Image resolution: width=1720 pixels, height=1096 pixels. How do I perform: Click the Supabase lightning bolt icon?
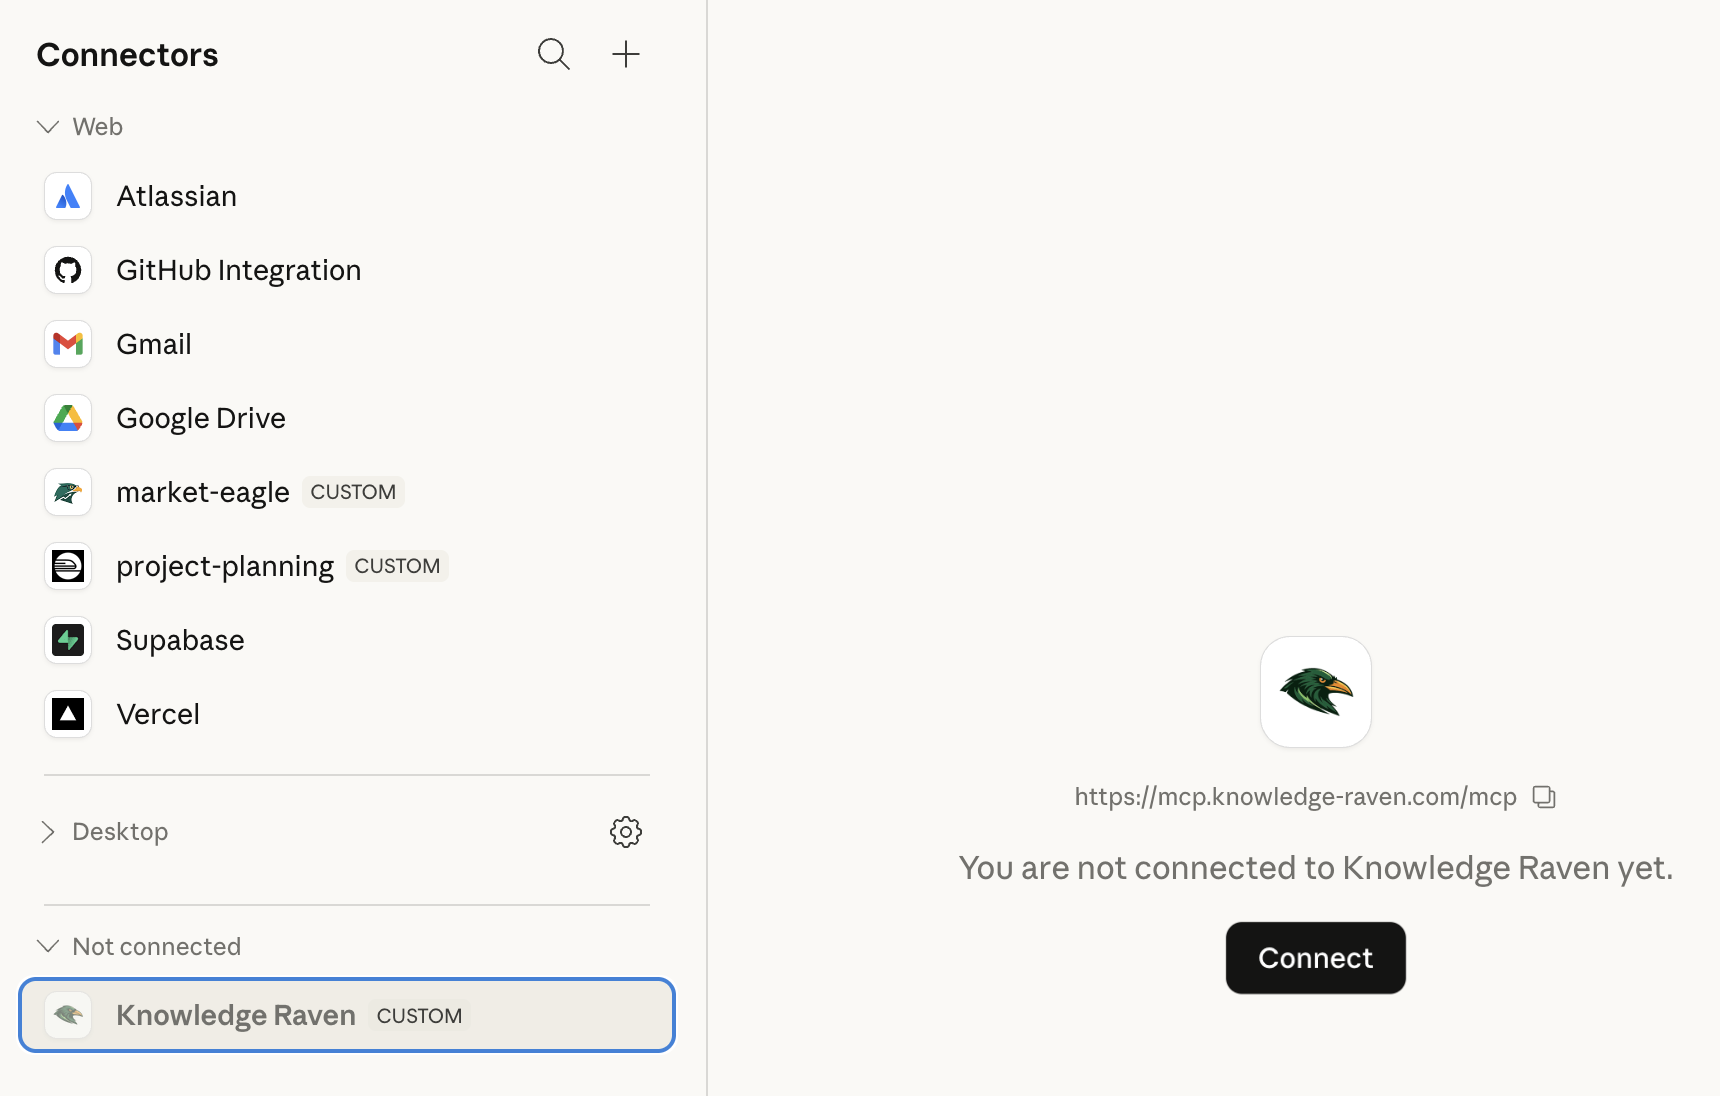tap(68, 640)
